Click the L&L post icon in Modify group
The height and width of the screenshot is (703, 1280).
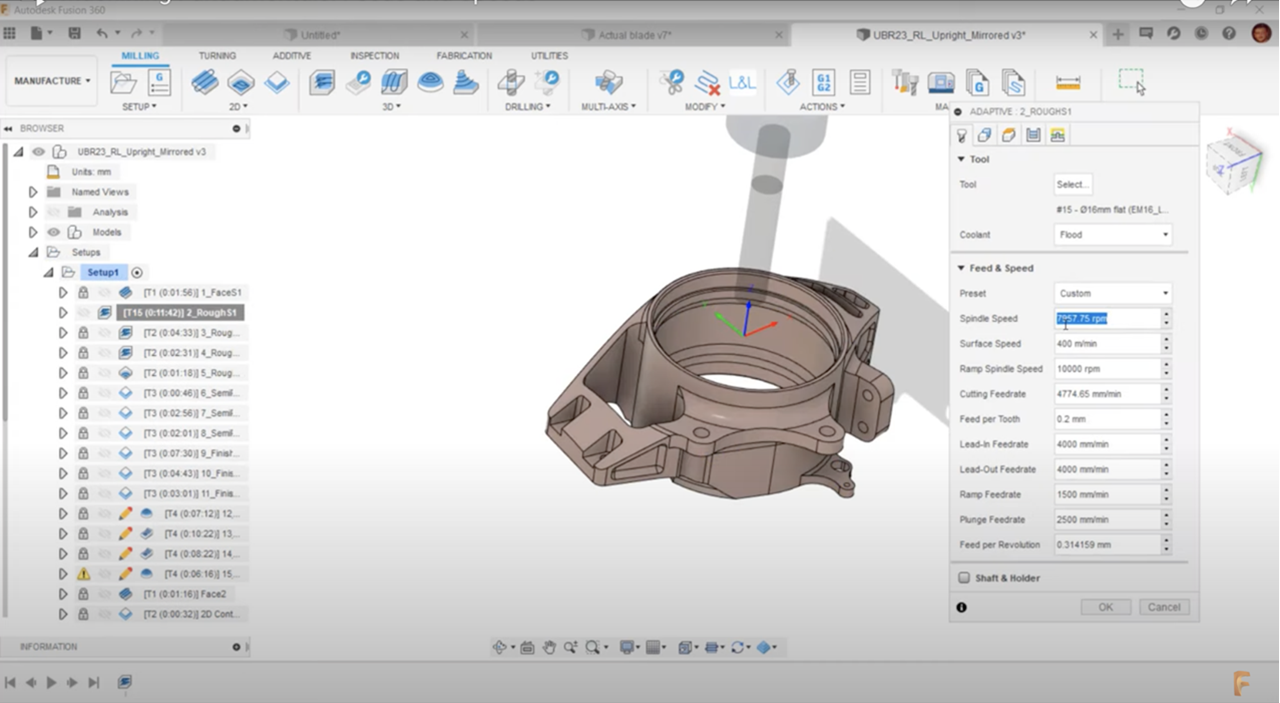click(741, 82)
